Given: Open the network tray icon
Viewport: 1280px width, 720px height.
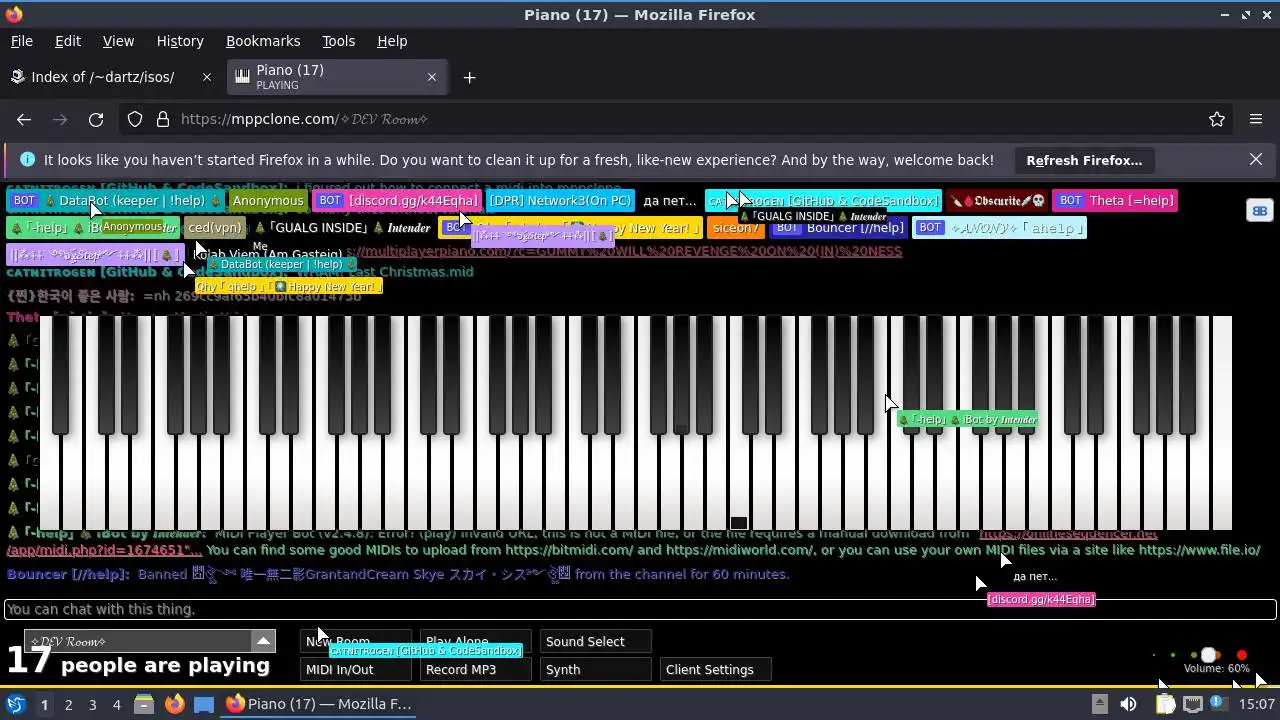Looking at the screenshot, I should point(1193,704).
